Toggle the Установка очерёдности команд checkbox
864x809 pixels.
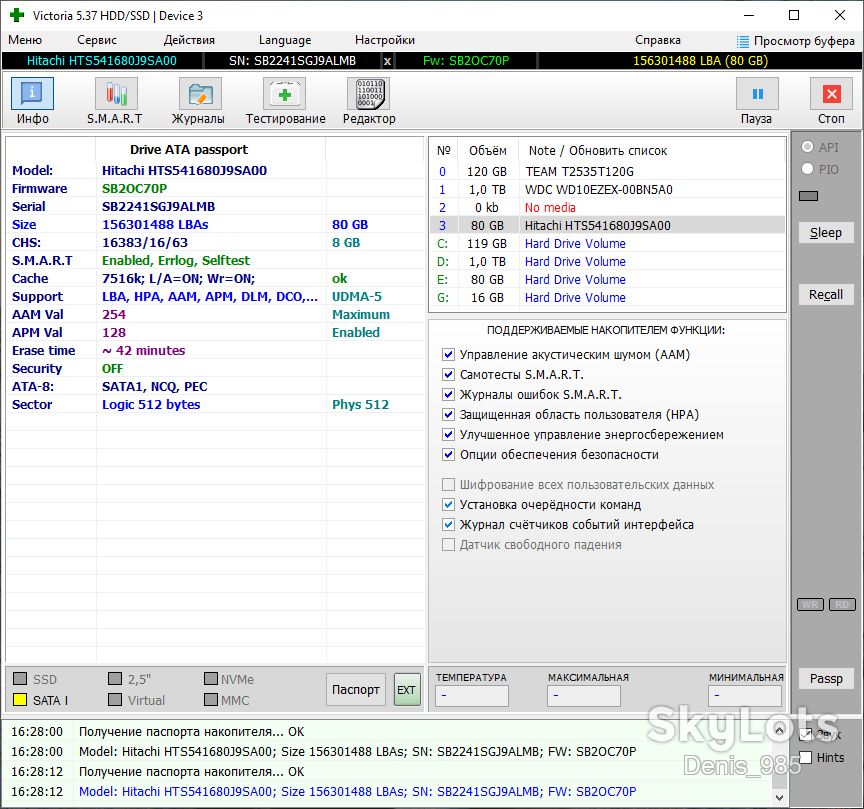tap(449, 505)
